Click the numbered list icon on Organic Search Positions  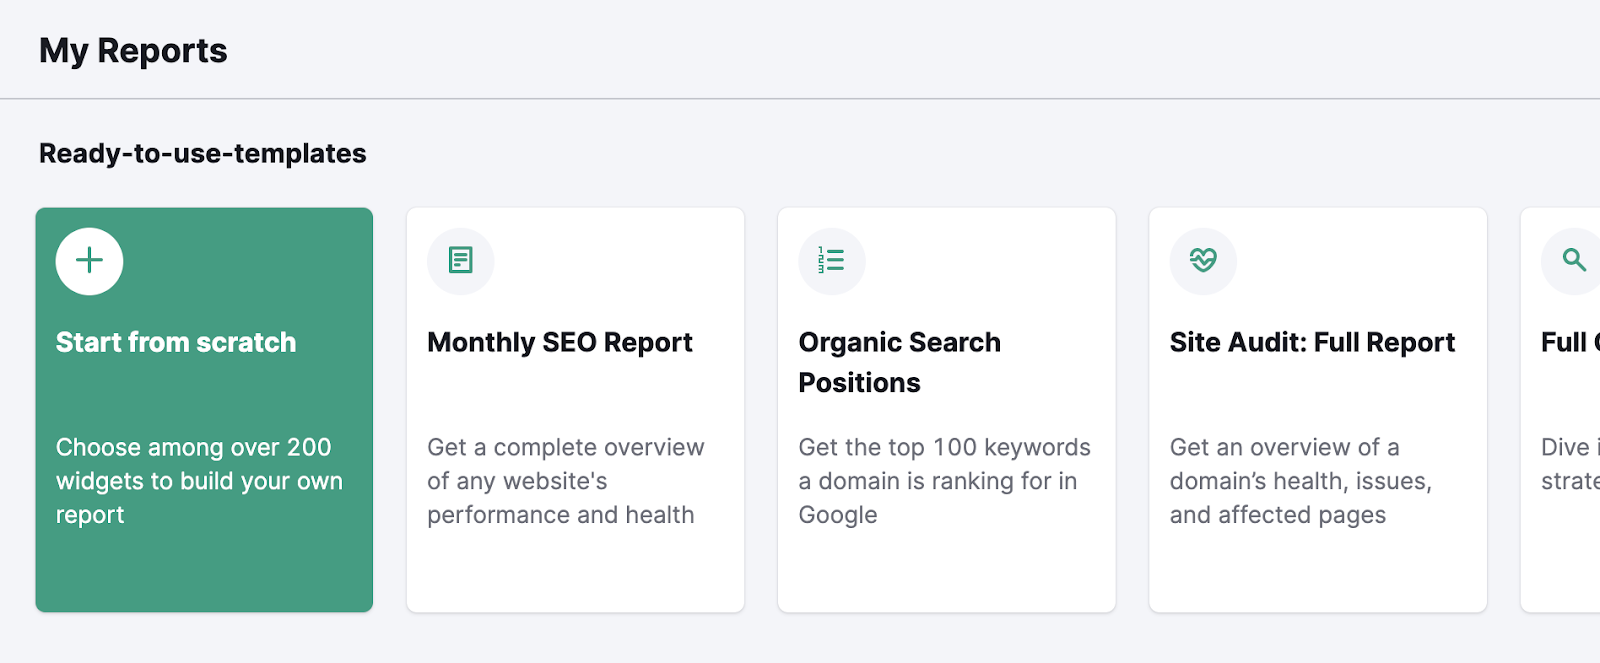832,261
